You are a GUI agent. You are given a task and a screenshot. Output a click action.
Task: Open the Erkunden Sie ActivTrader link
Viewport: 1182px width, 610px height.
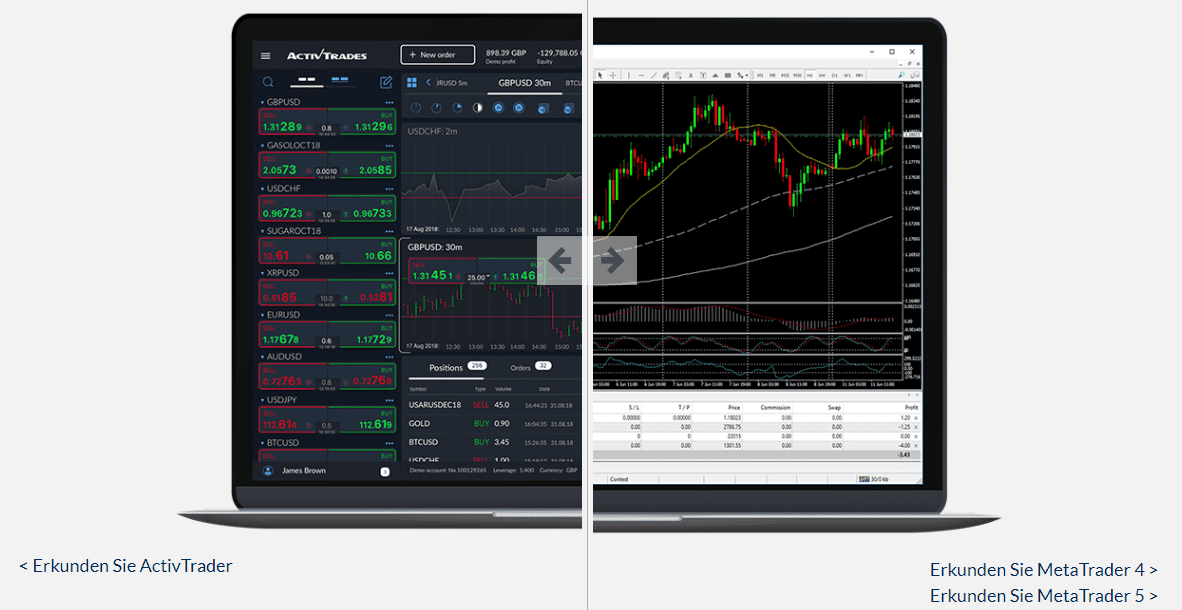[126, 566]
